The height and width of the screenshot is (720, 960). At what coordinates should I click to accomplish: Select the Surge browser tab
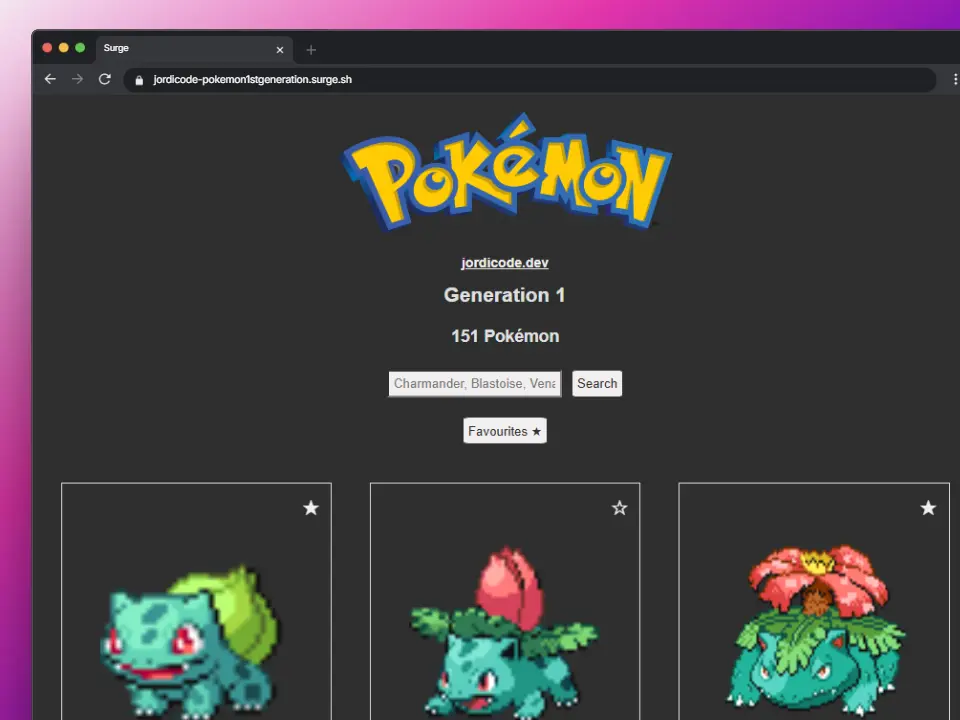pos(180,48)
